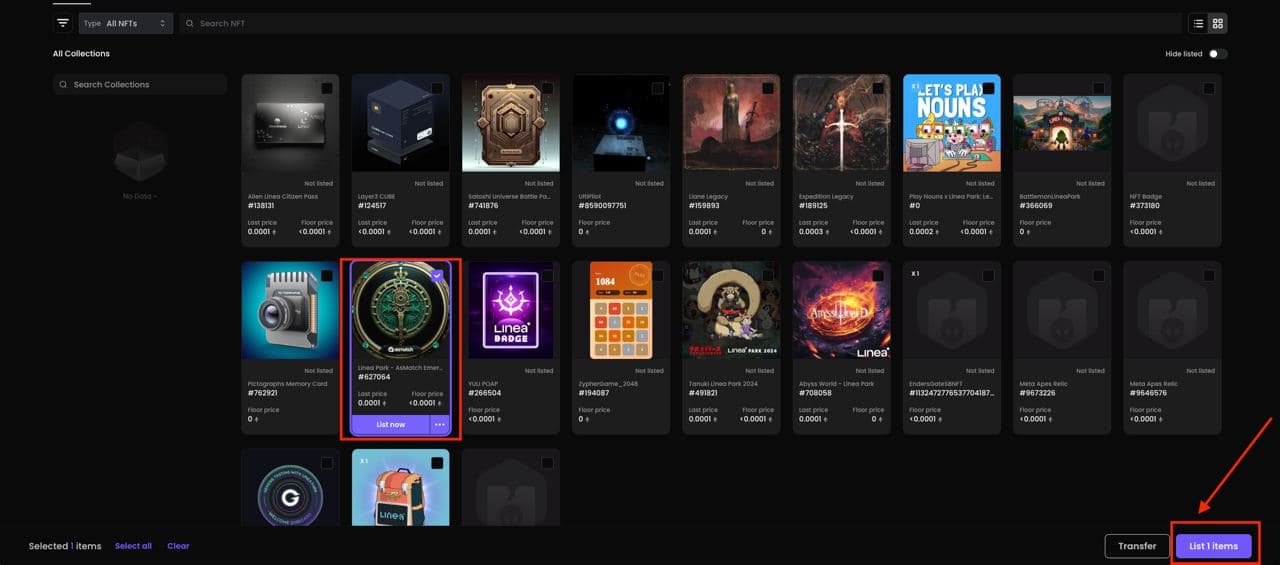Check the Meta Apes Relic #9673226 checkbox

1098,276
